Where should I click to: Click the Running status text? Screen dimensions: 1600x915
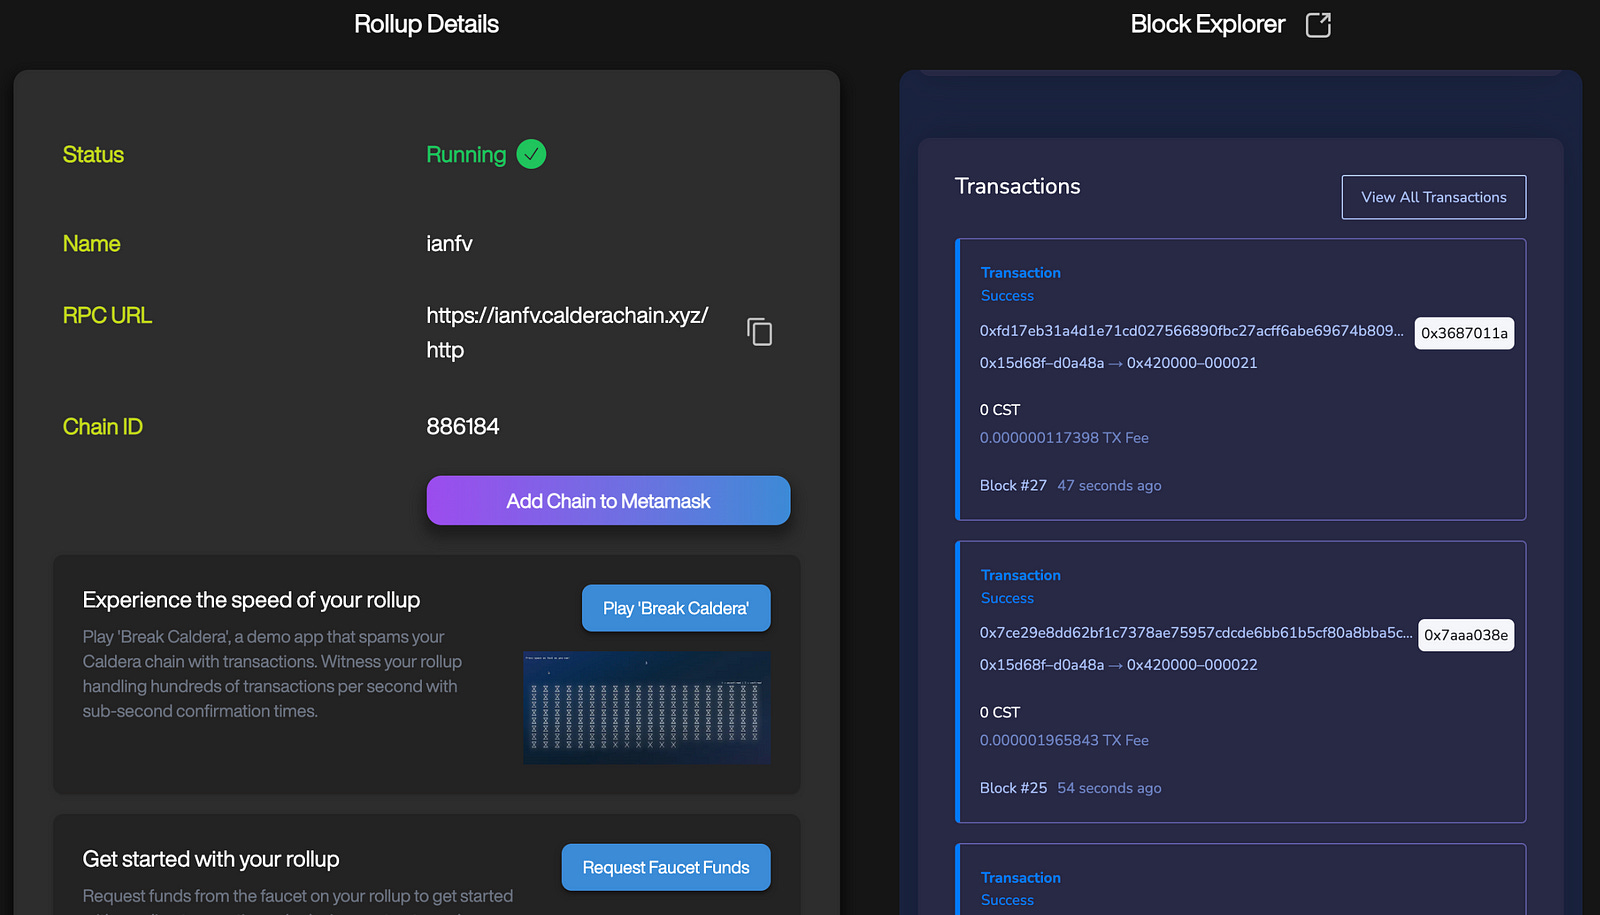click(466, 155)
